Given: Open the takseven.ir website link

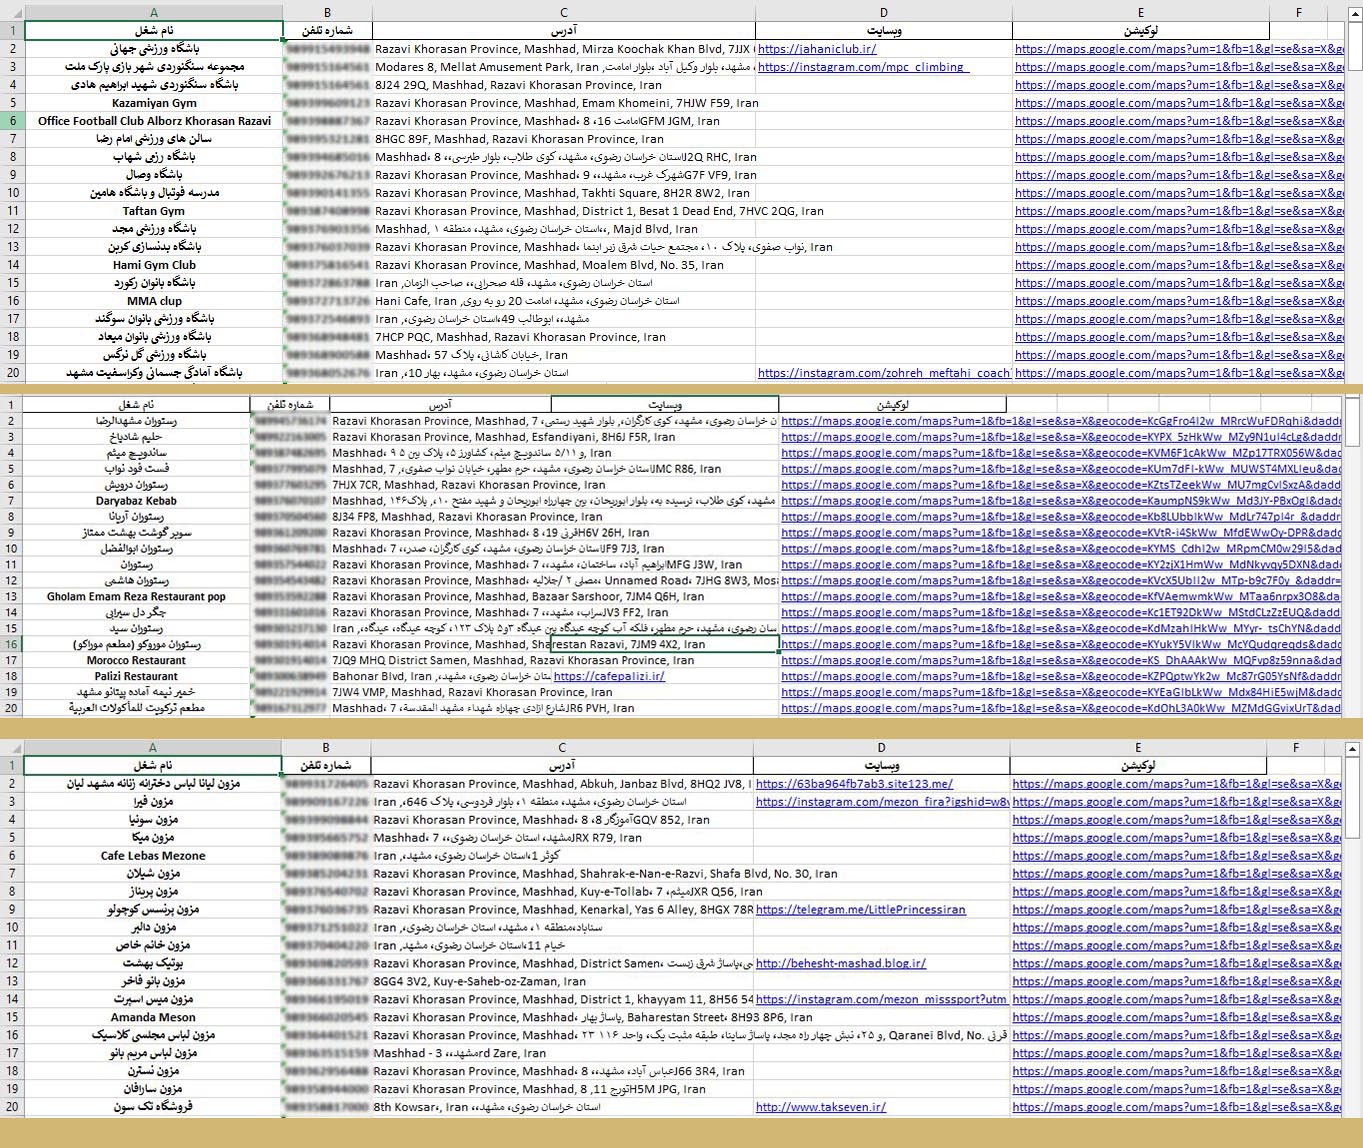Looking at the screenshot, I should click(x=820, y=1107).
